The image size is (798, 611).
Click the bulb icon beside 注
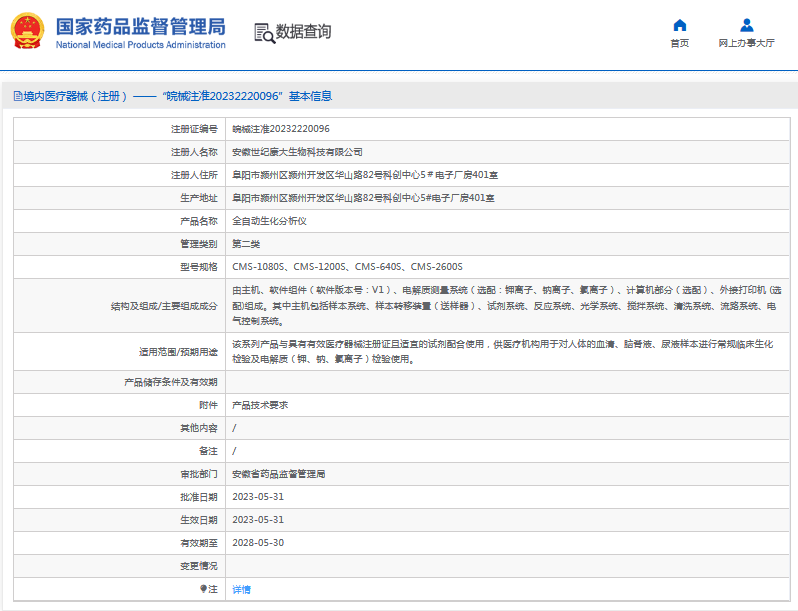click(x=203, y=589)
